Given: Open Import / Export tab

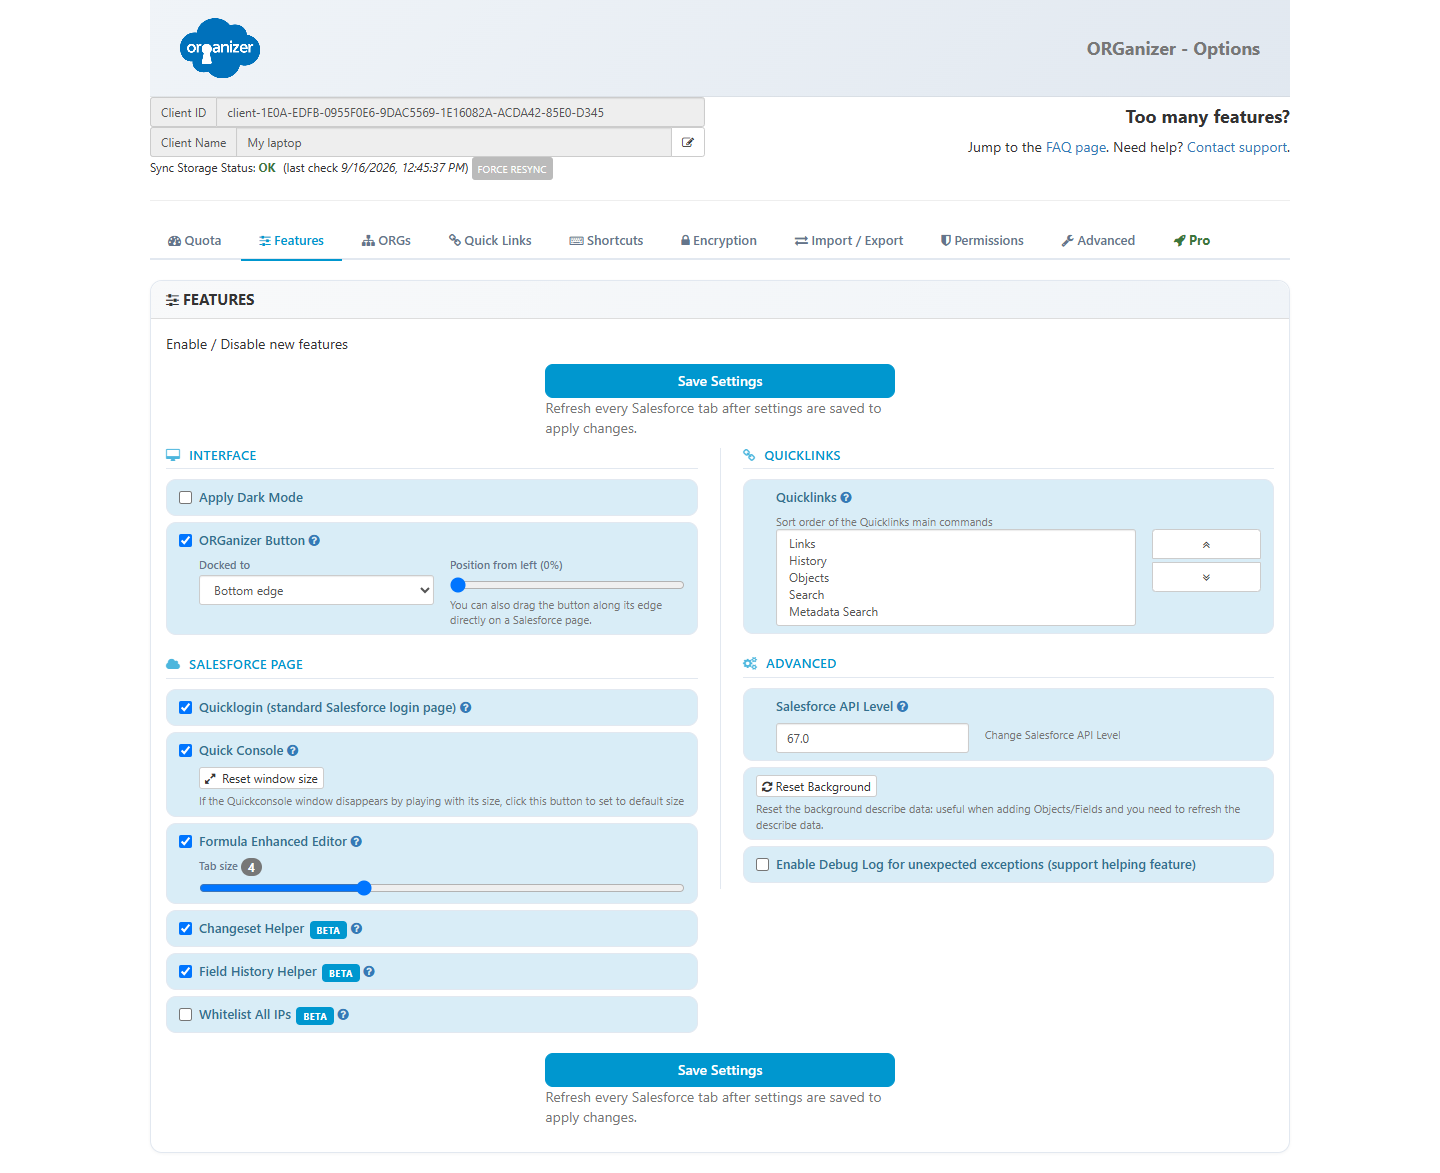Looking at the screenshot, I should pyautogui.click(x=849, y=241).
